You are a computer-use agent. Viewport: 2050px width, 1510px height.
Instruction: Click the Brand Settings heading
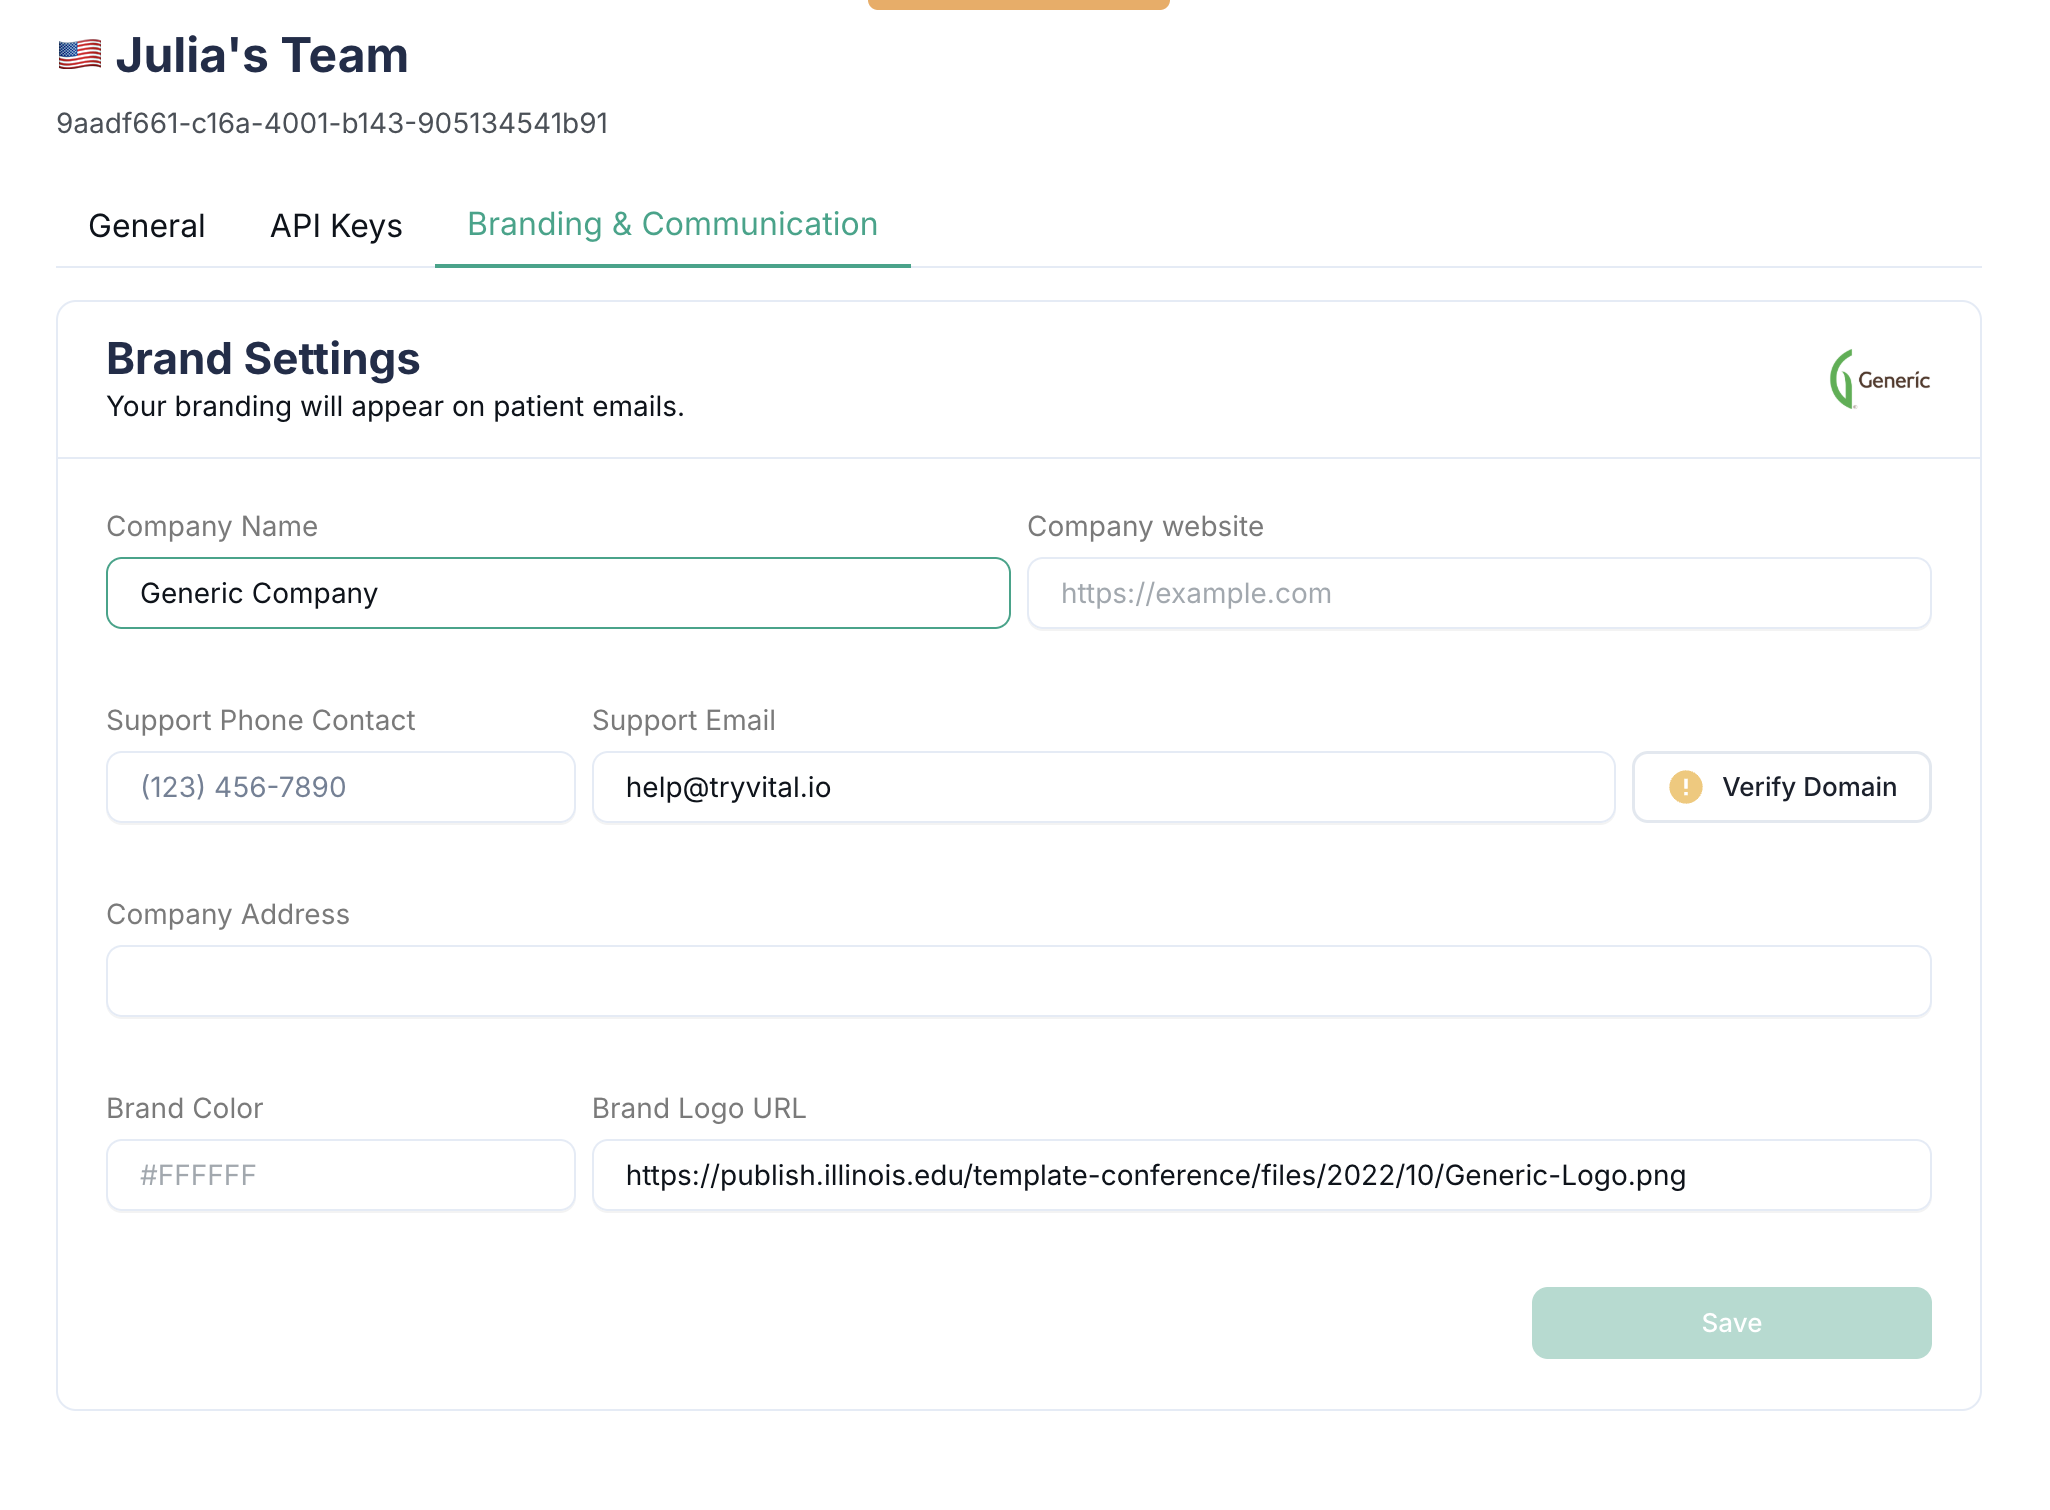pos(263,359)
